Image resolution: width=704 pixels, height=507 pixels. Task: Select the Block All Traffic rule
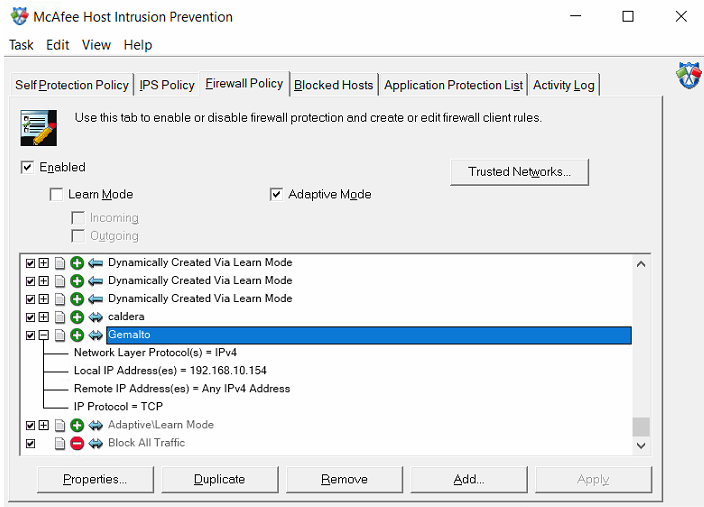click(x=146, y=443)
